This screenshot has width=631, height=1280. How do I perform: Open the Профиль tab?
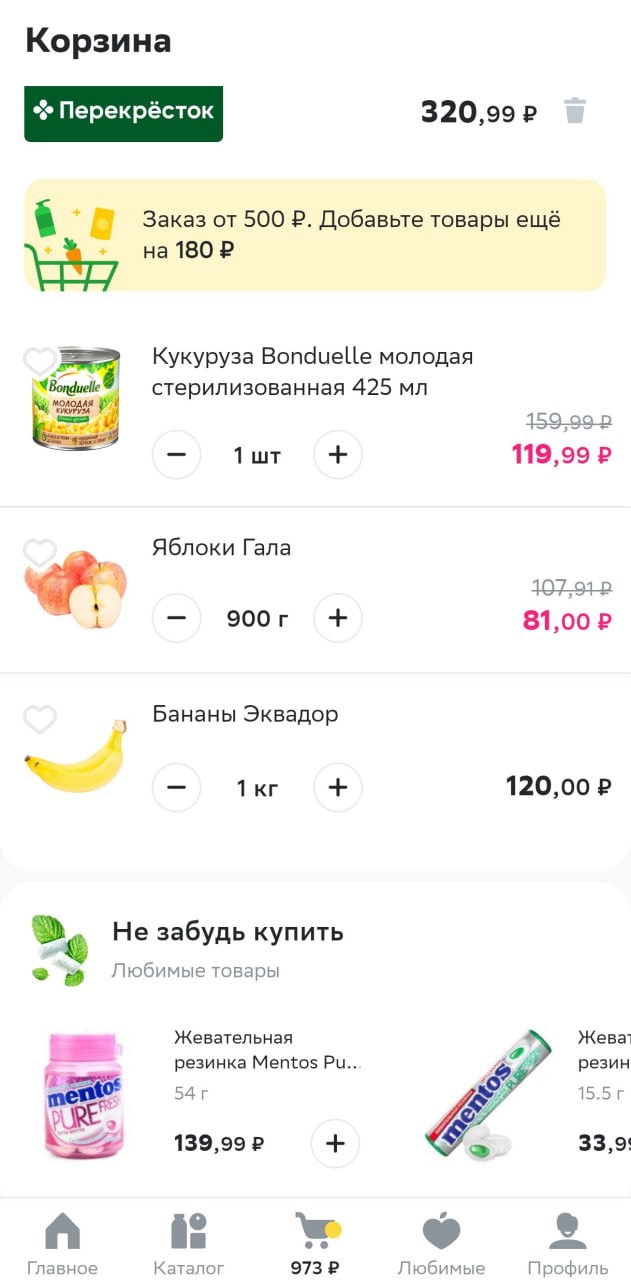coord(567,1243)
